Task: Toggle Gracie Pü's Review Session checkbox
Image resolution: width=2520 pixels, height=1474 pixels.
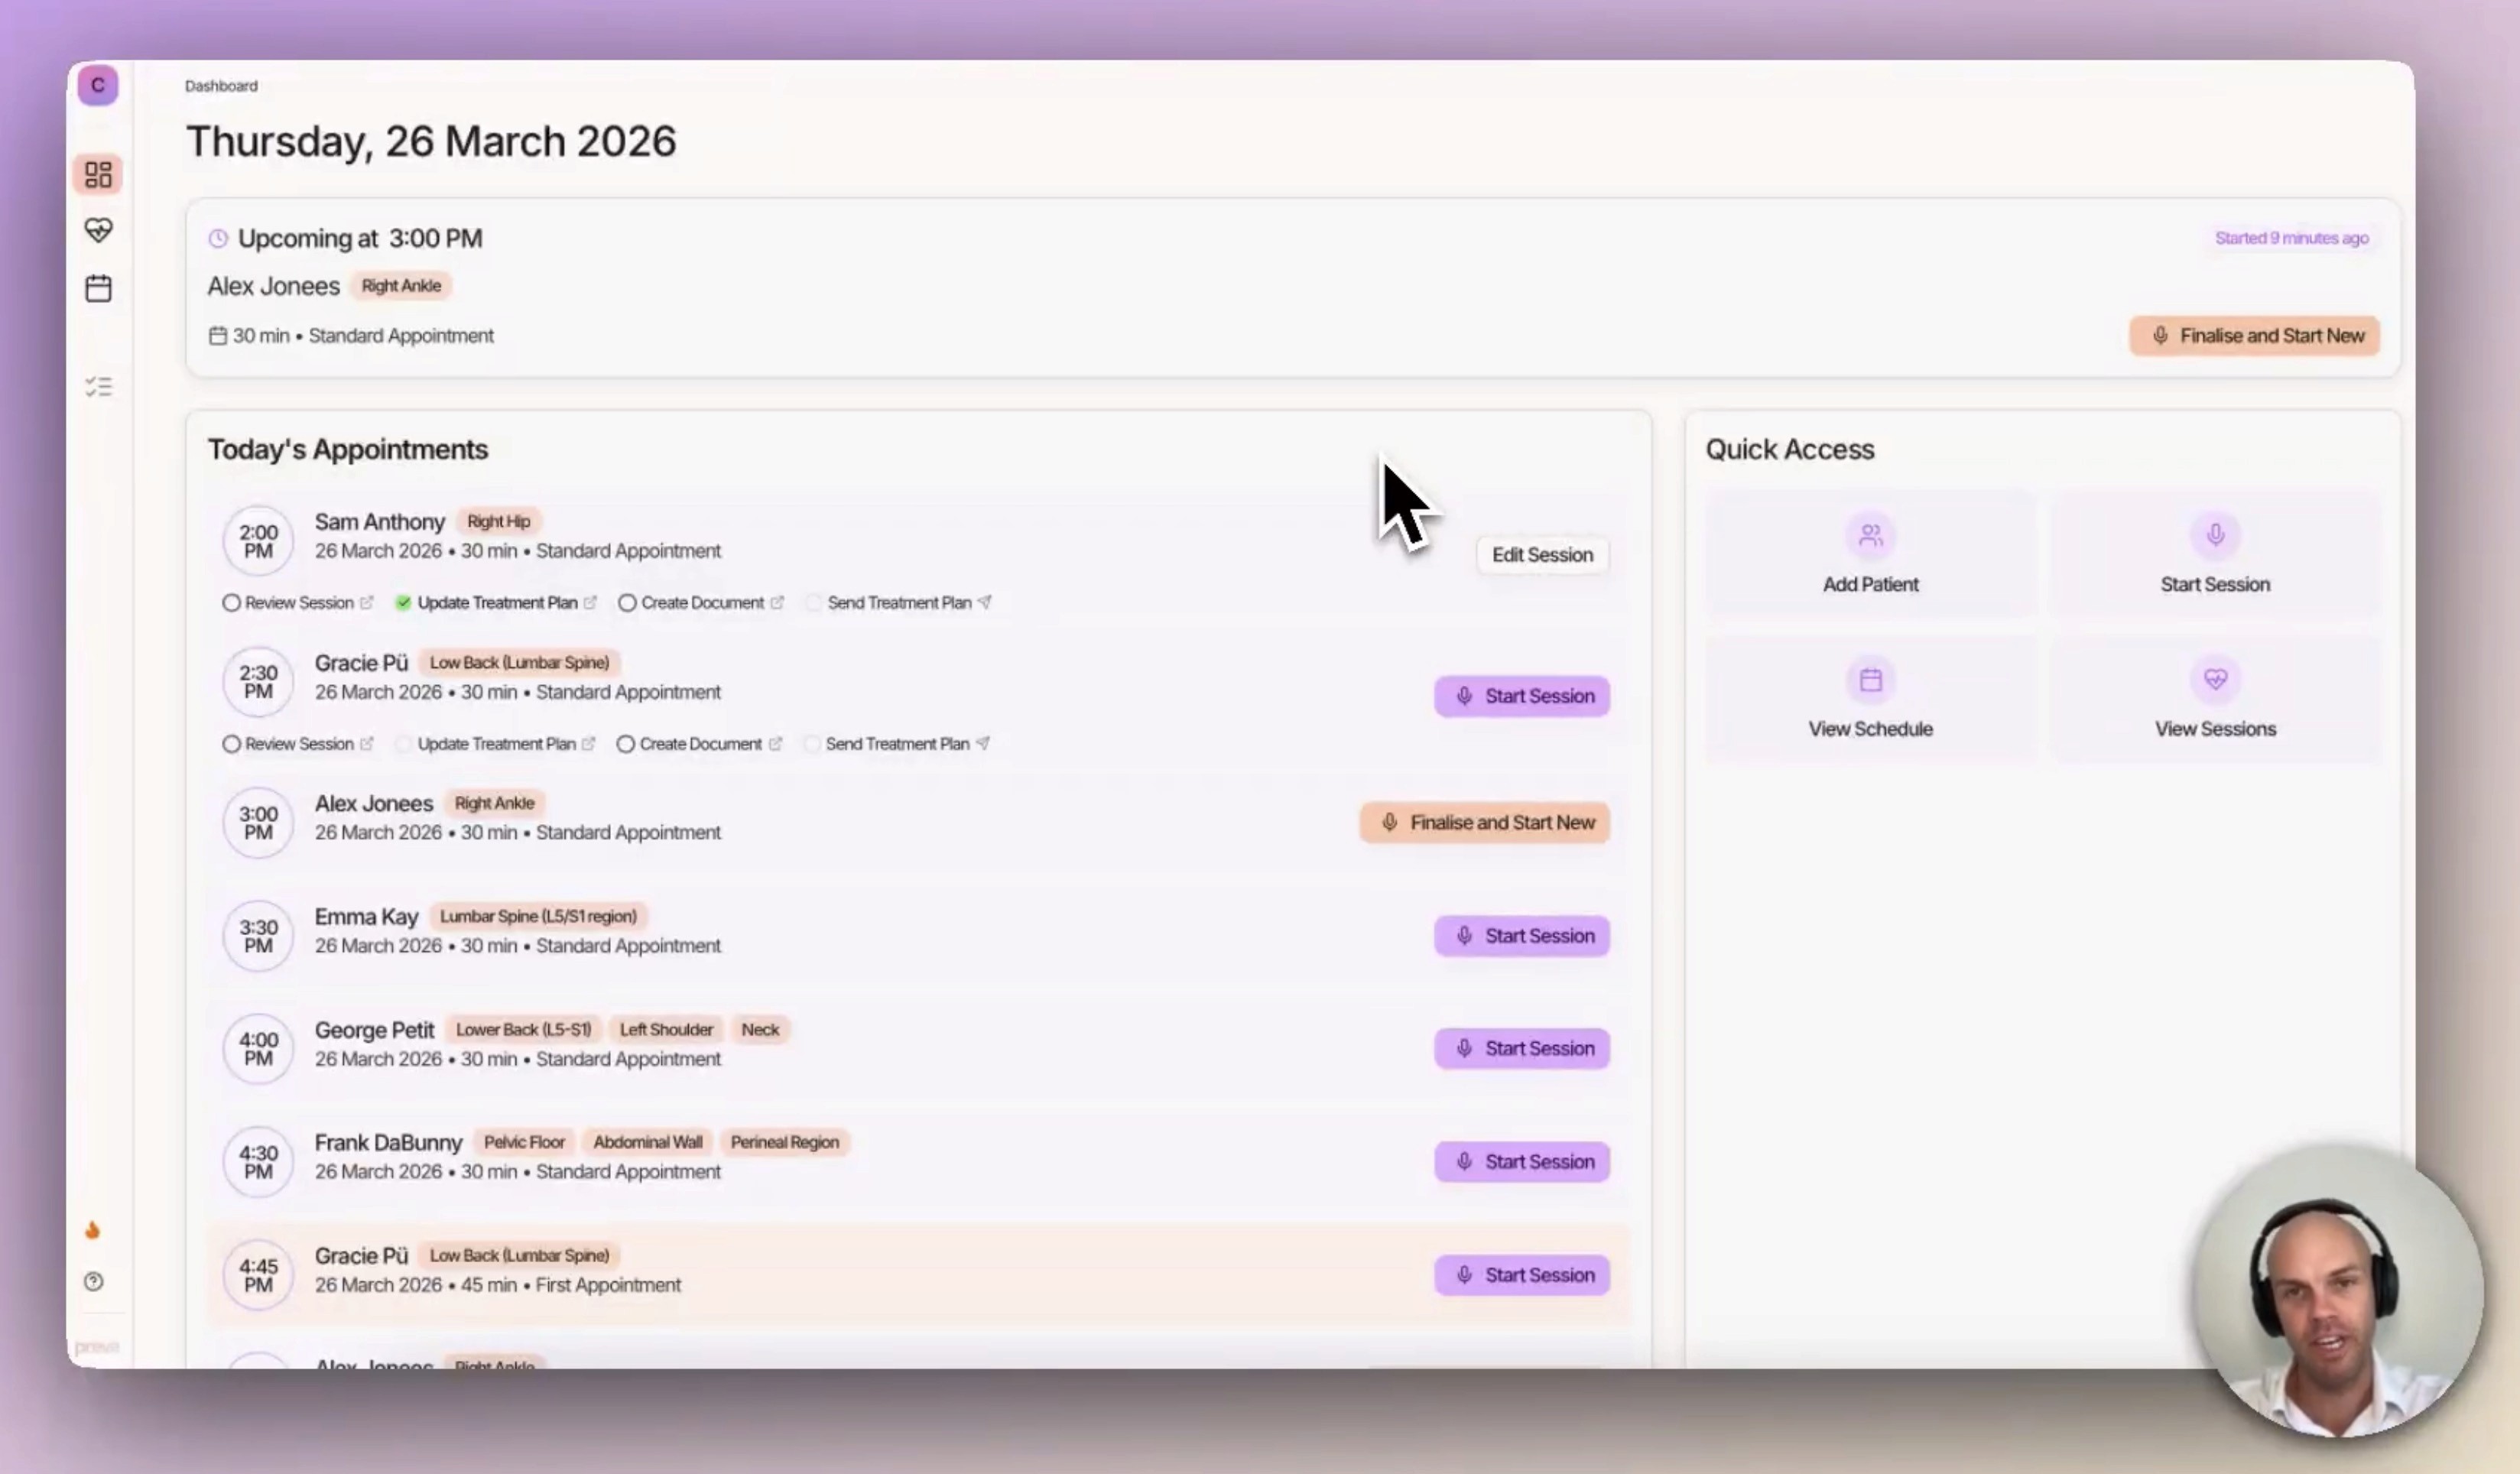Action: pyautogui.click(x=231, y=744)
